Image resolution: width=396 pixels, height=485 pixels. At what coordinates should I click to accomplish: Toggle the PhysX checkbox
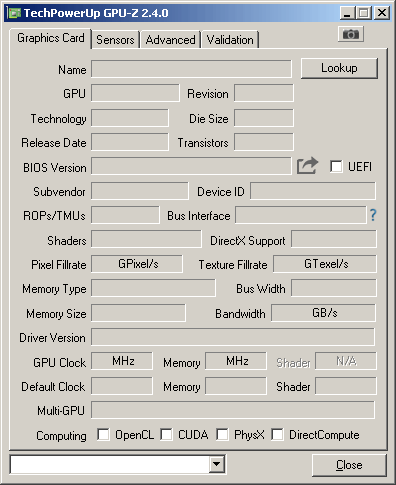[222, 435]
